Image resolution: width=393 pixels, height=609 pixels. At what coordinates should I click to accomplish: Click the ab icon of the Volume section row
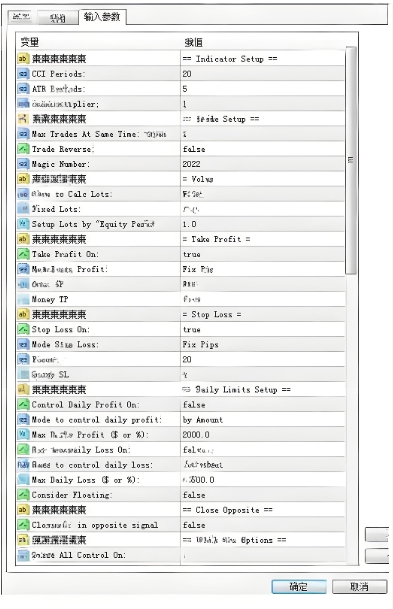(23, 179)
